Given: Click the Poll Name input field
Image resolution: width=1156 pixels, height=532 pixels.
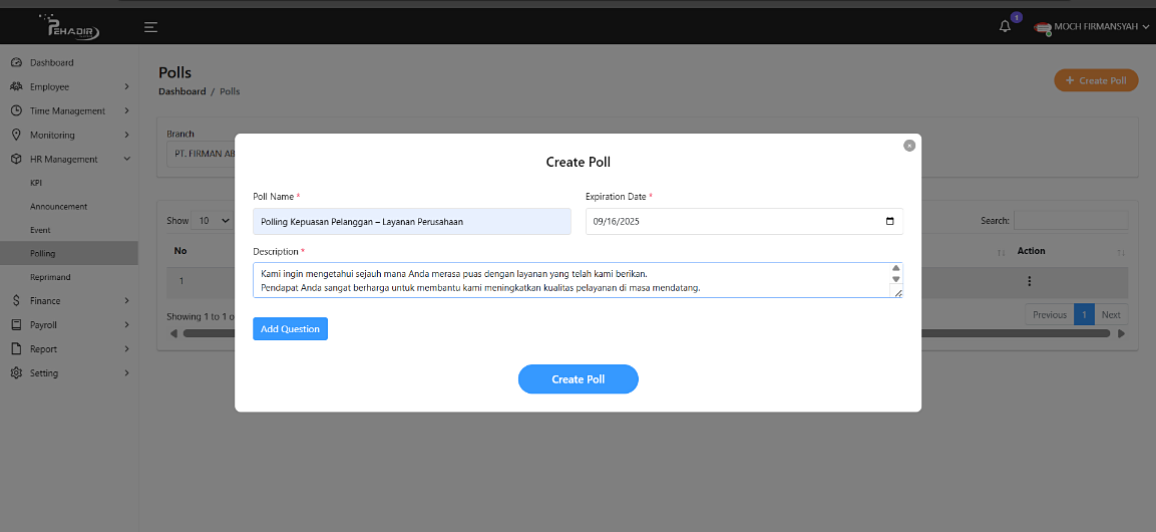Looking at the screenshot, I should point(411,222).
